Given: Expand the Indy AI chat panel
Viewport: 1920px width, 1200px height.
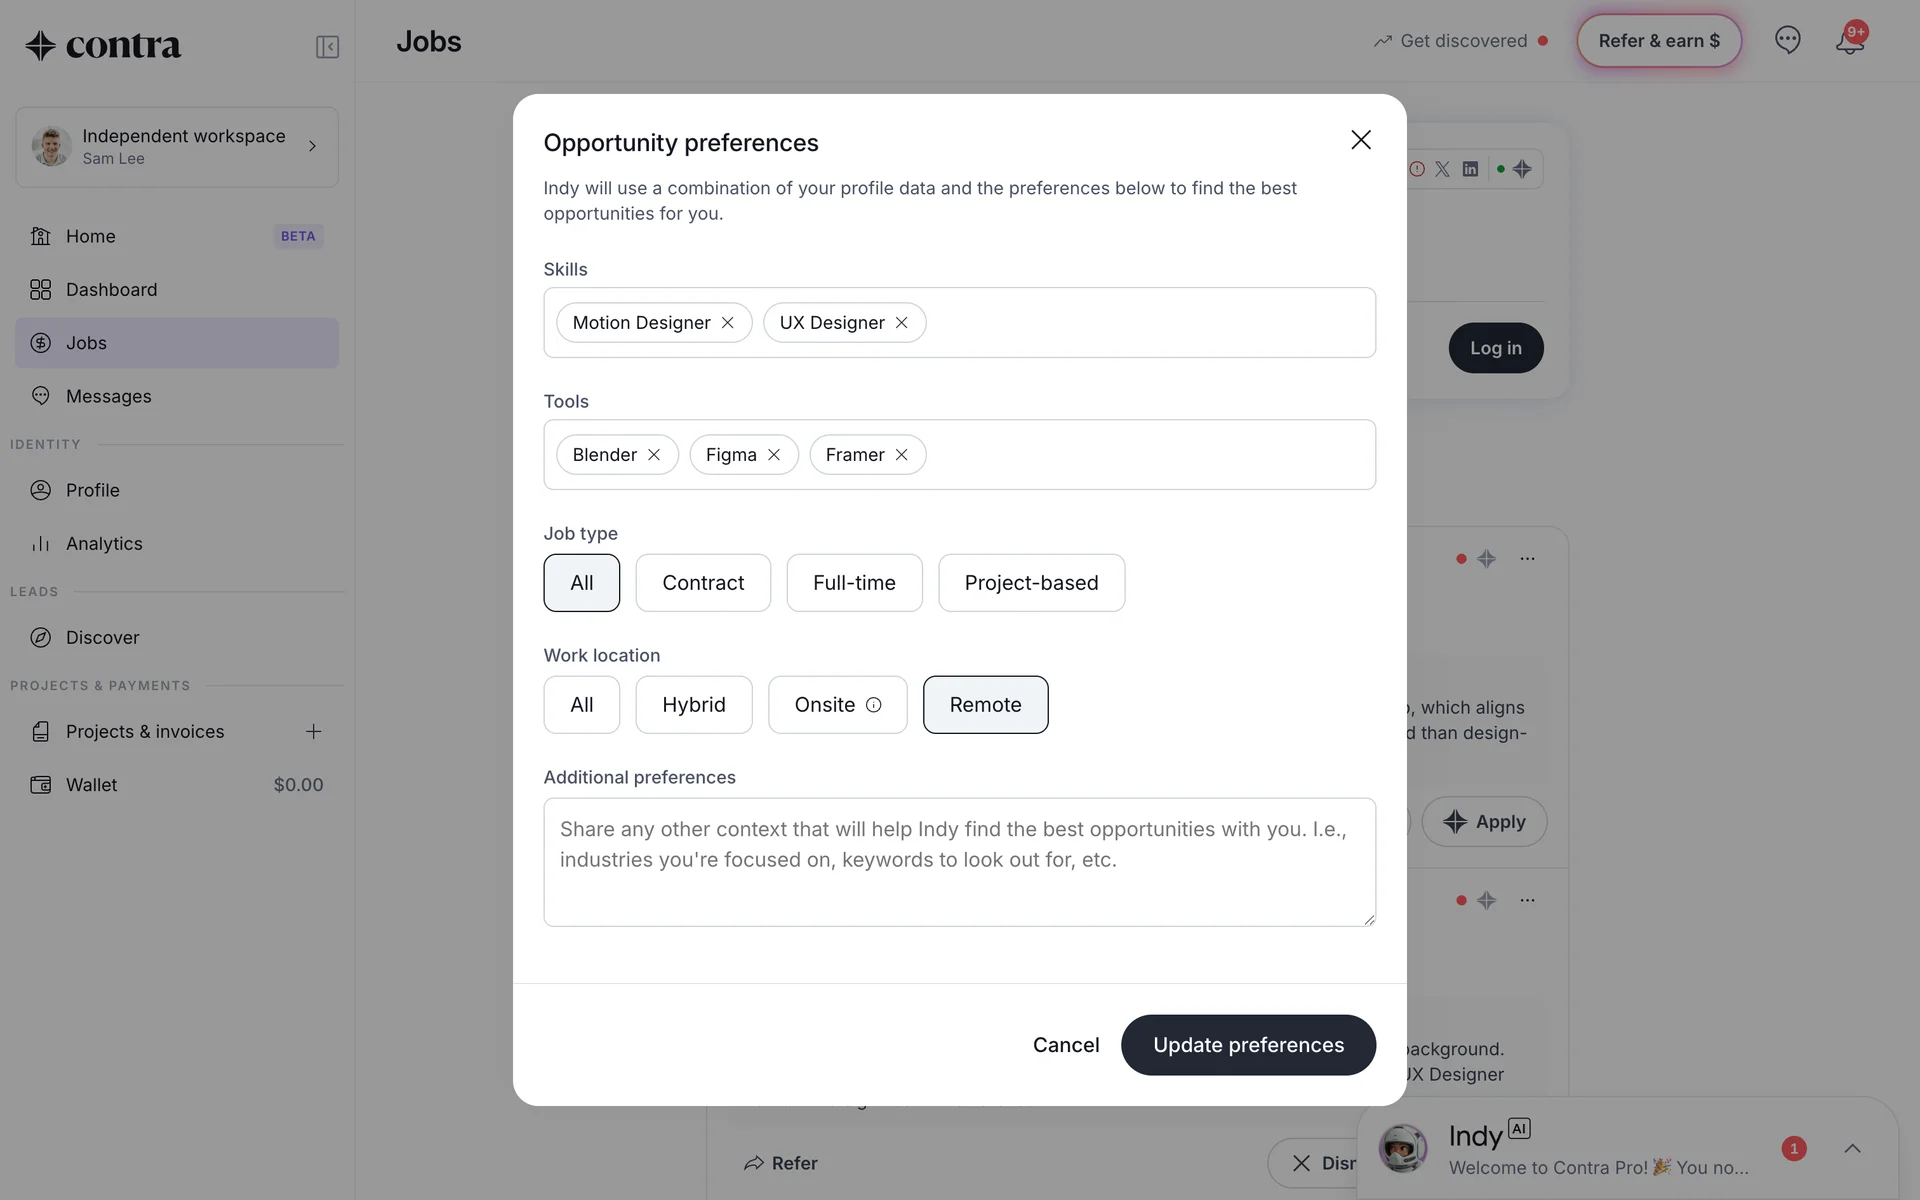Looking at the screenshot, I should (1852, 1148).
